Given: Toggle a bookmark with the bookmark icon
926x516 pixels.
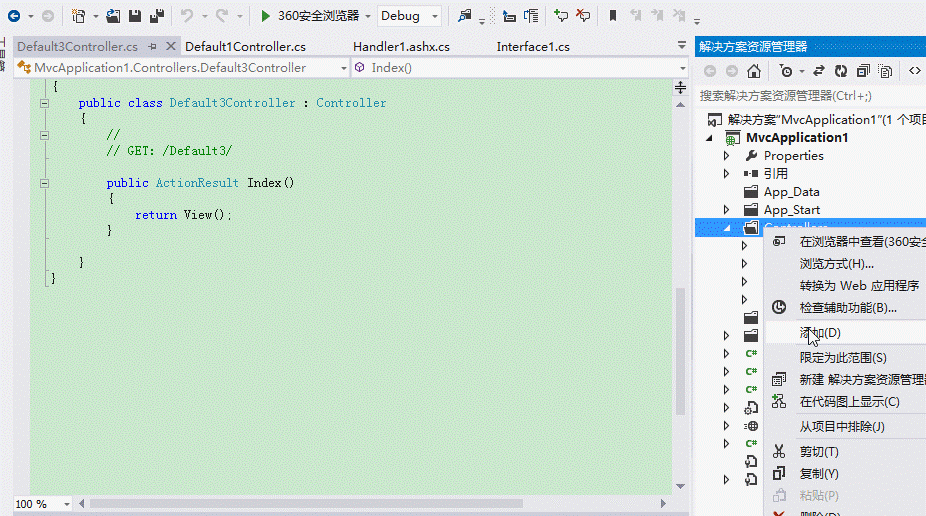Looking at the screenshot, I should click(x=613, y=16).
